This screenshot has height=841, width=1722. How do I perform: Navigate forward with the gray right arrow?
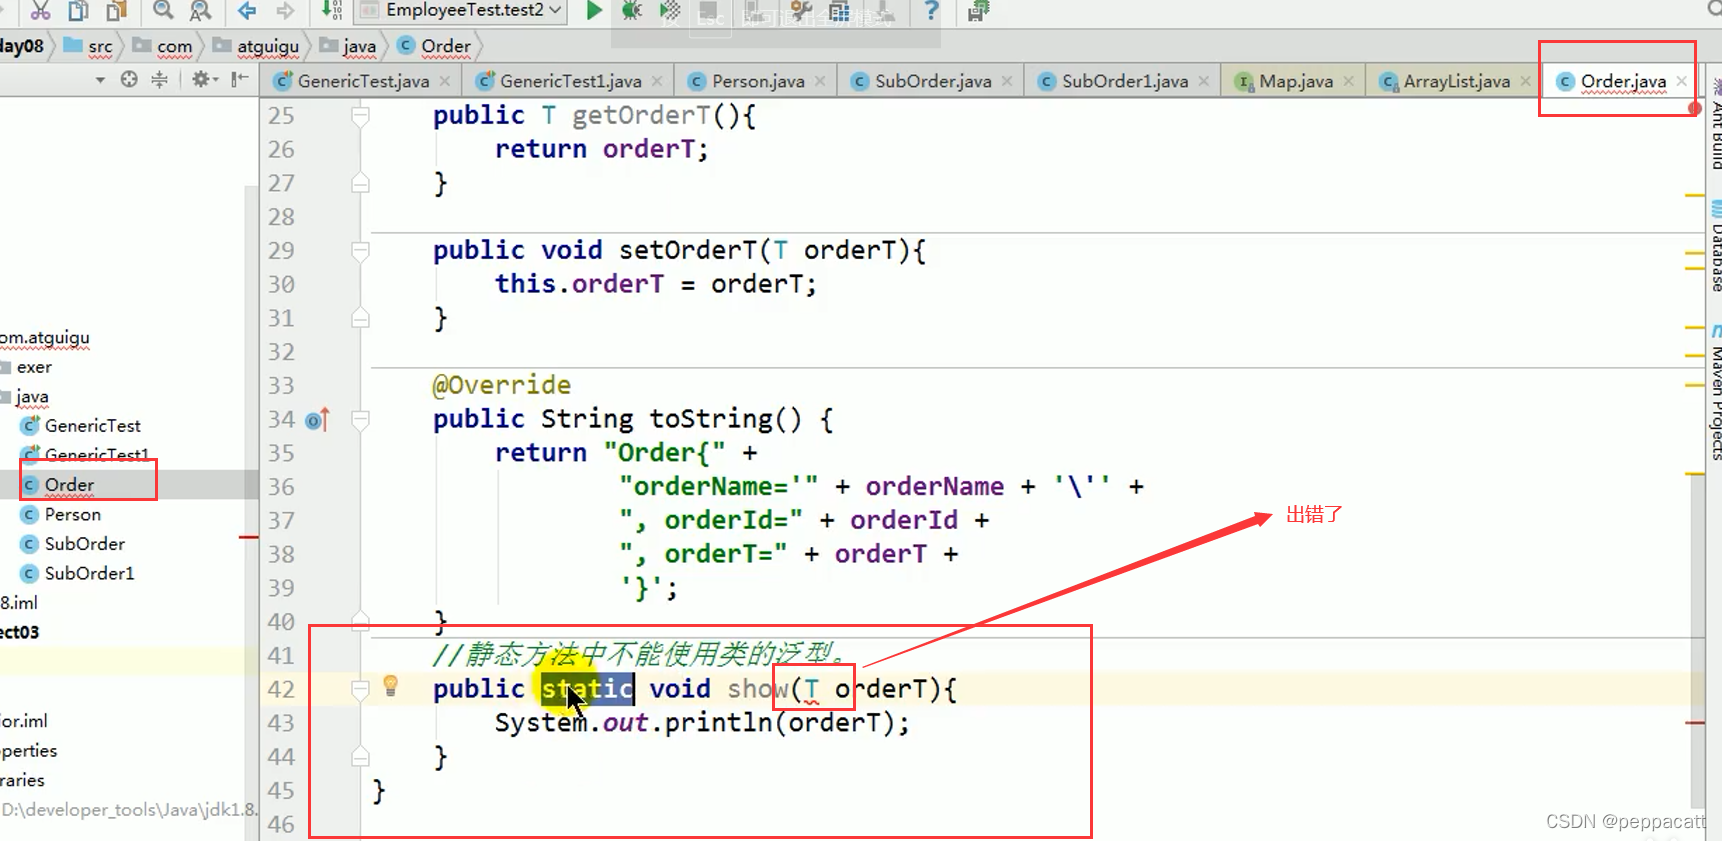tap(285, 10)
